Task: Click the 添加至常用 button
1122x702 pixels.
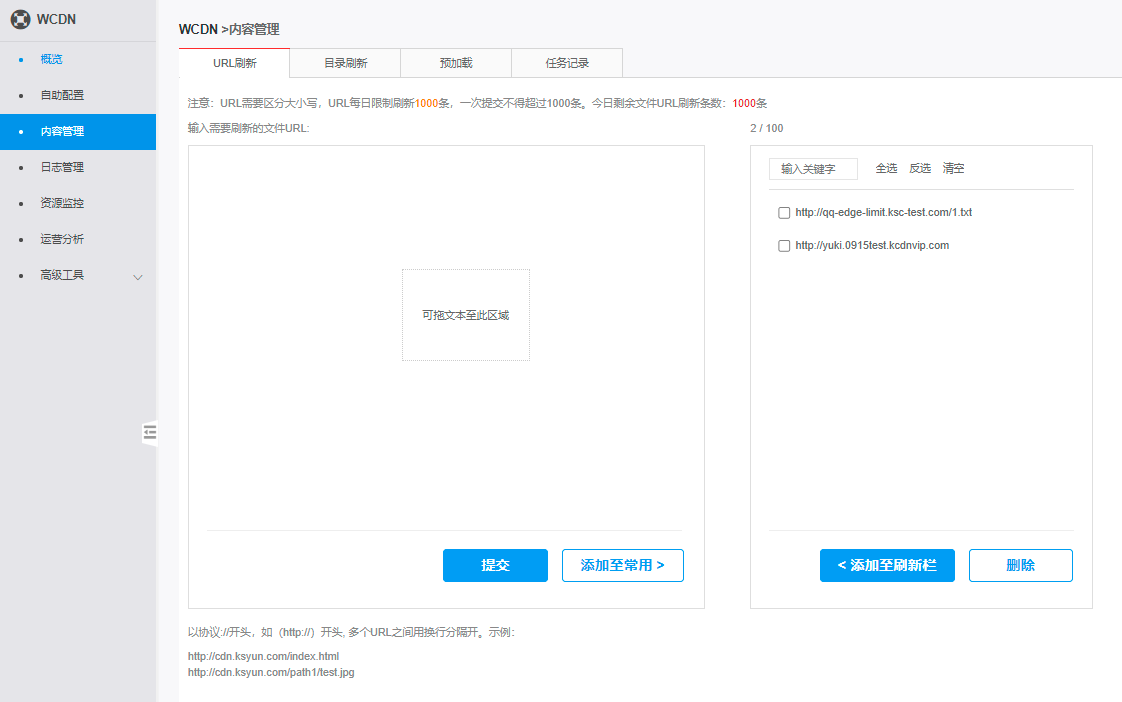Action: [x=622, y=565]
